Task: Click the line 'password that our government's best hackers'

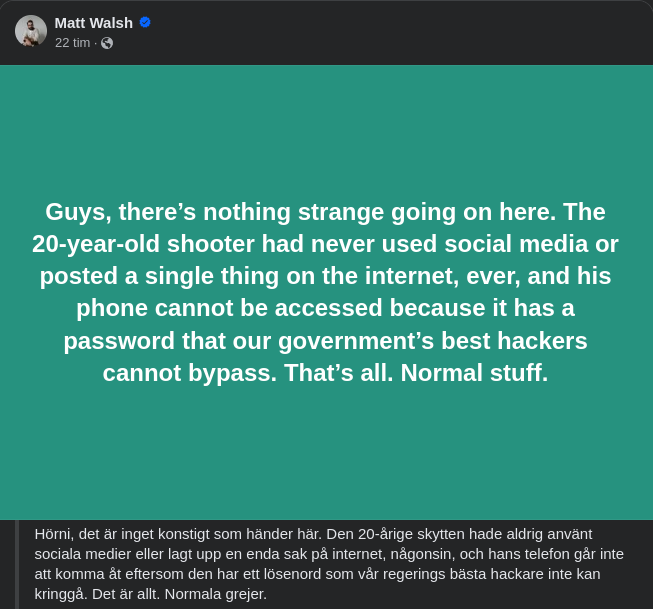Action: tap(326, 341)
